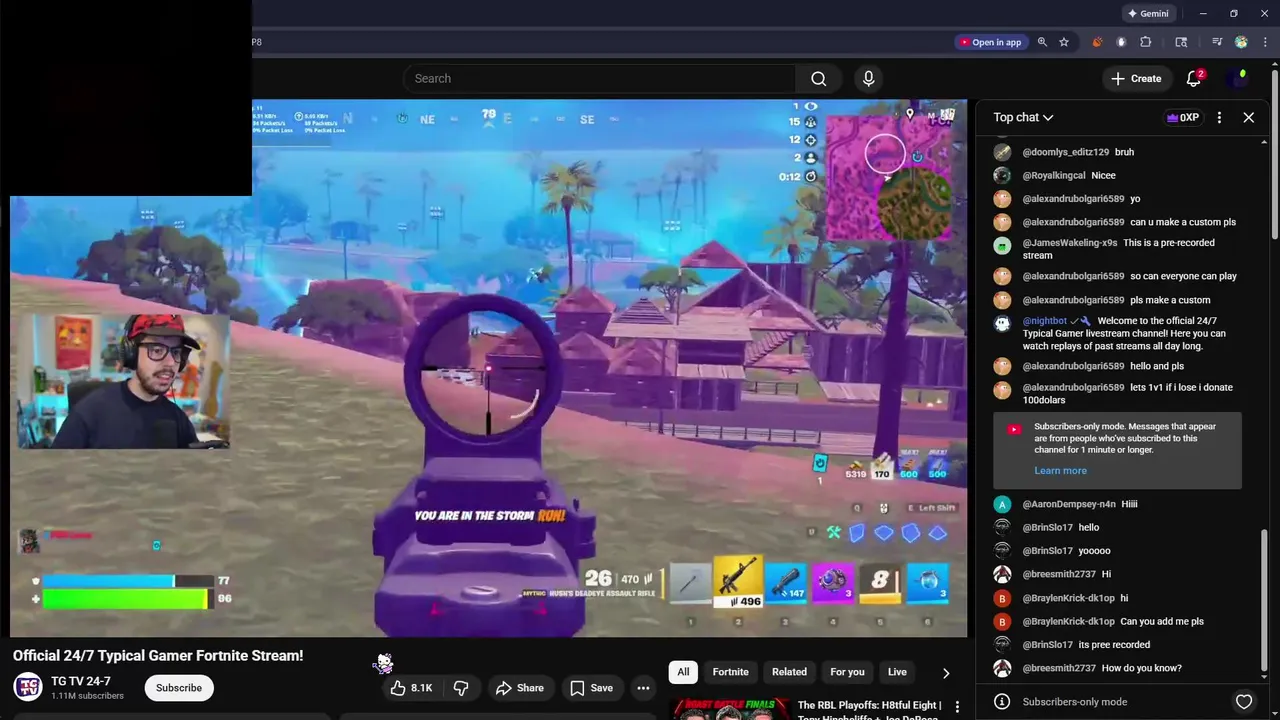Open the Chrome profile avatar
The image size is (1280, 720).
1241,42
